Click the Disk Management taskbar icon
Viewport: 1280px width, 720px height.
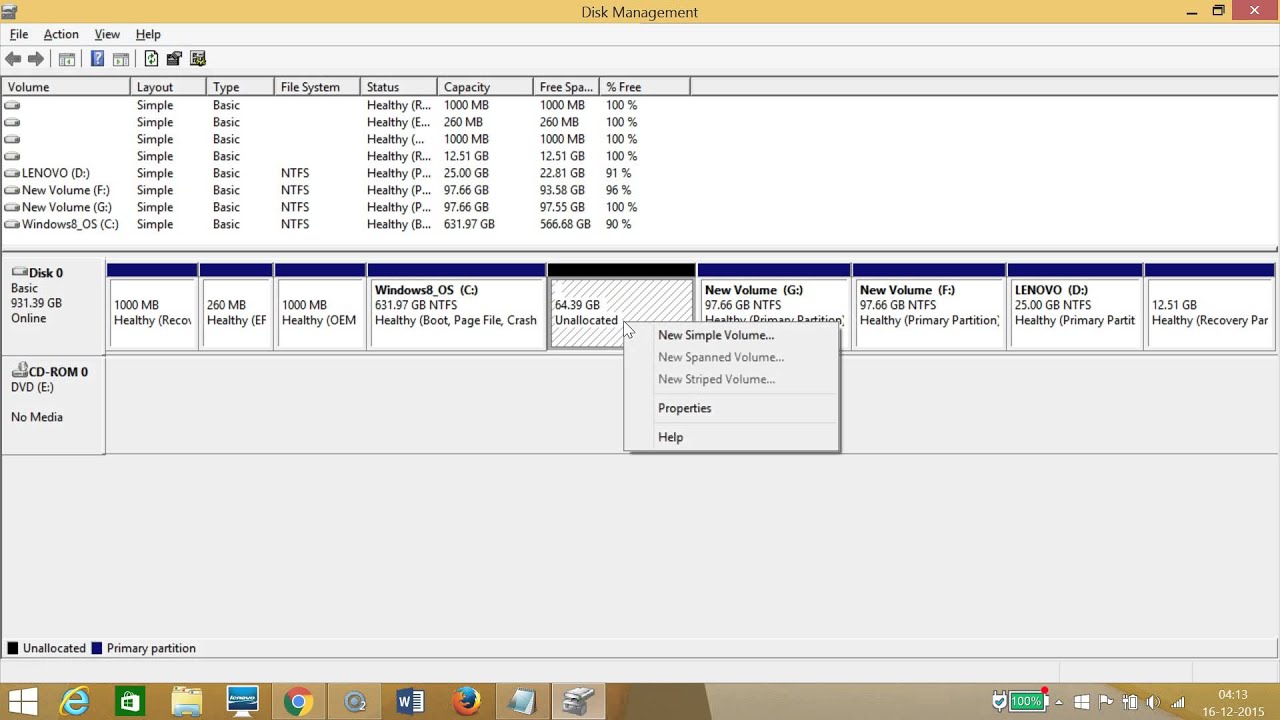click(x=578, y=702)
